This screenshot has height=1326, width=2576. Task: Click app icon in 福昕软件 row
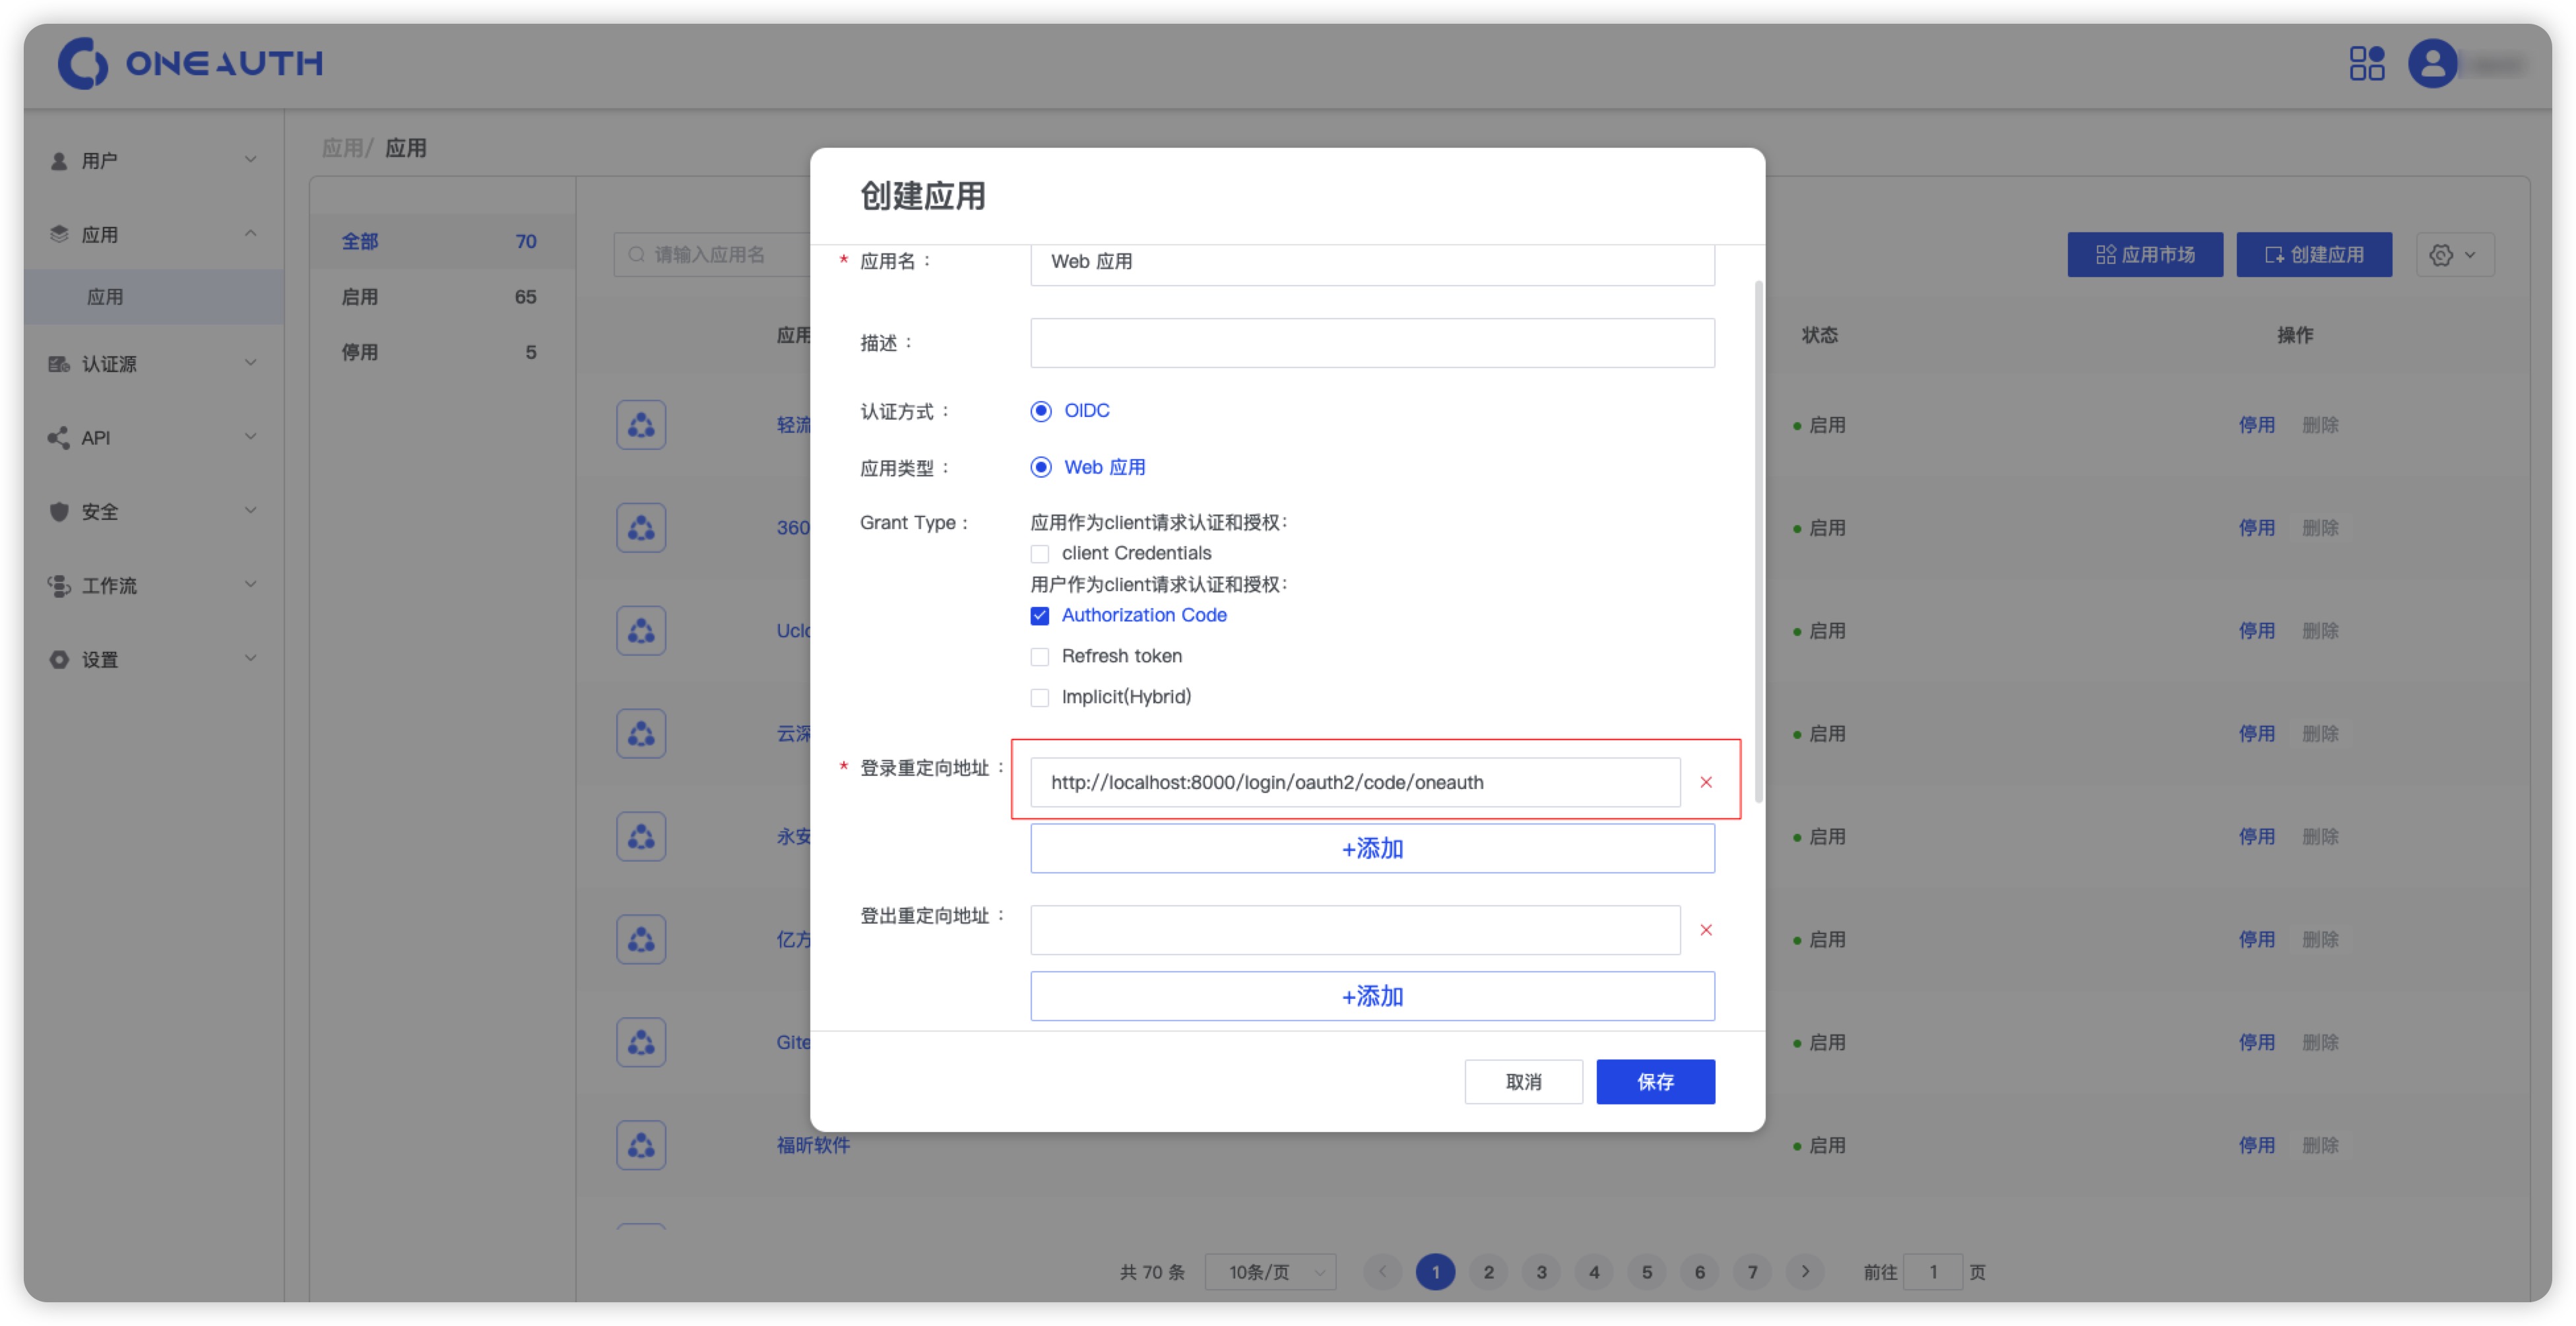[x=641, y=1146]
